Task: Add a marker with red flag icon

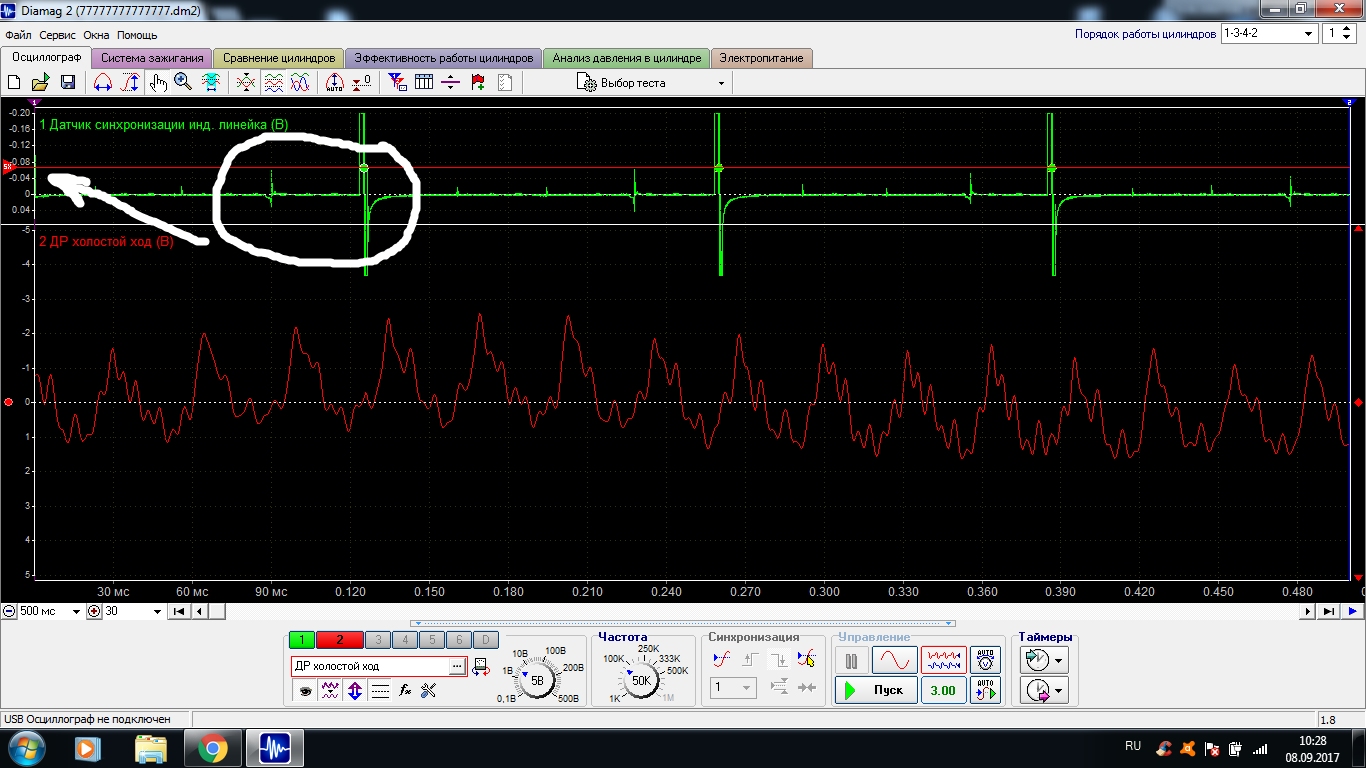Action: pos(478,83)
